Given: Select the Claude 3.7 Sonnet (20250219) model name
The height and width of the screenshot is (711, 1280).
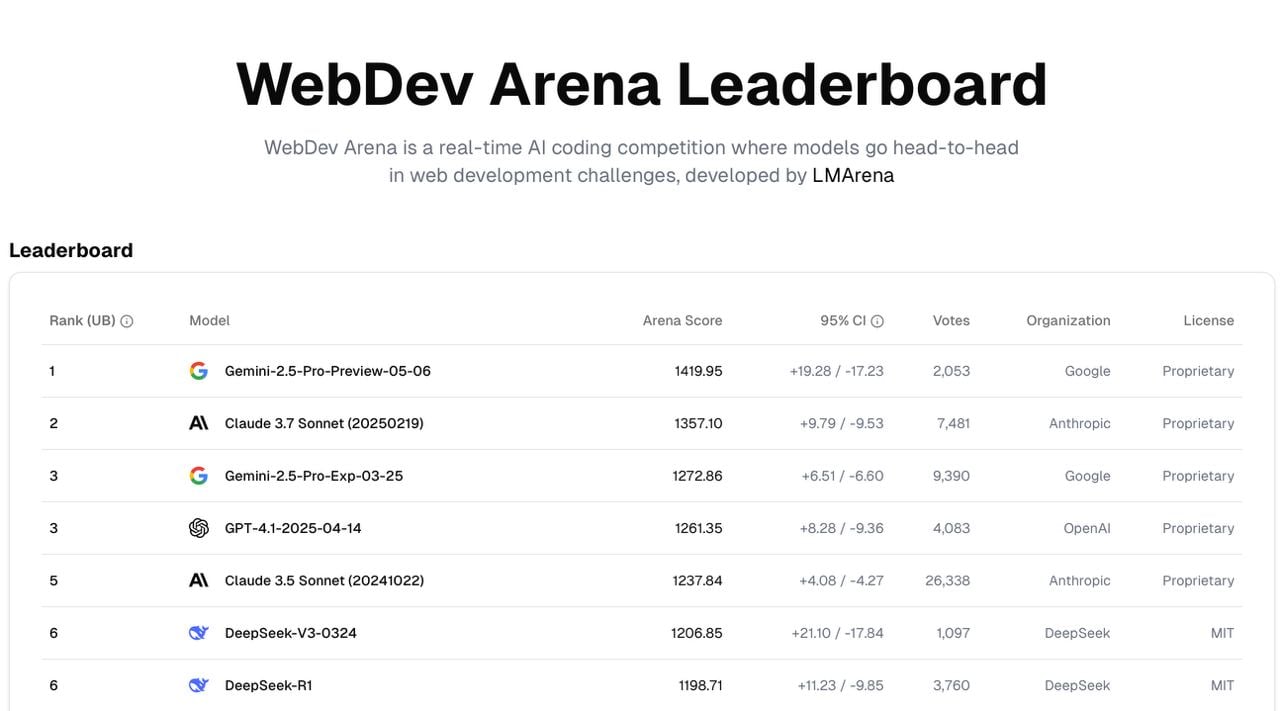Looking at the screenshot, I should coord(324,423).
